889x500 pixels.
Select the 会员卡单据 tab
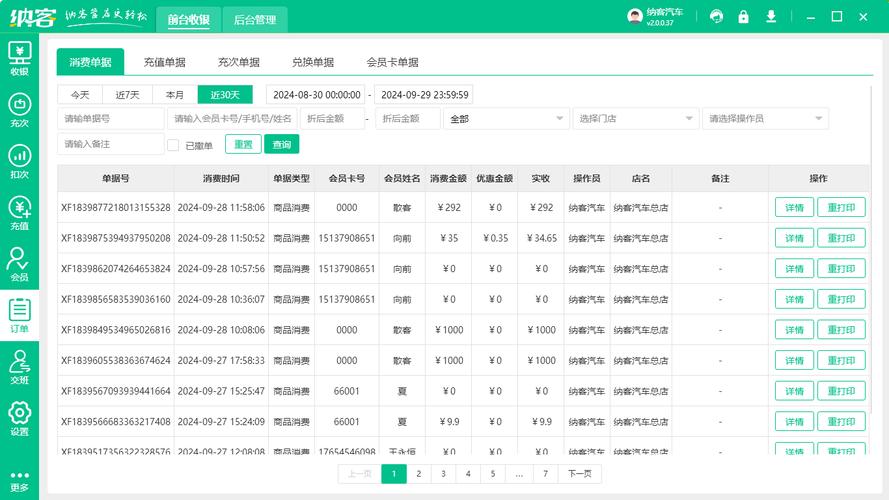click(x=392, y=62)
